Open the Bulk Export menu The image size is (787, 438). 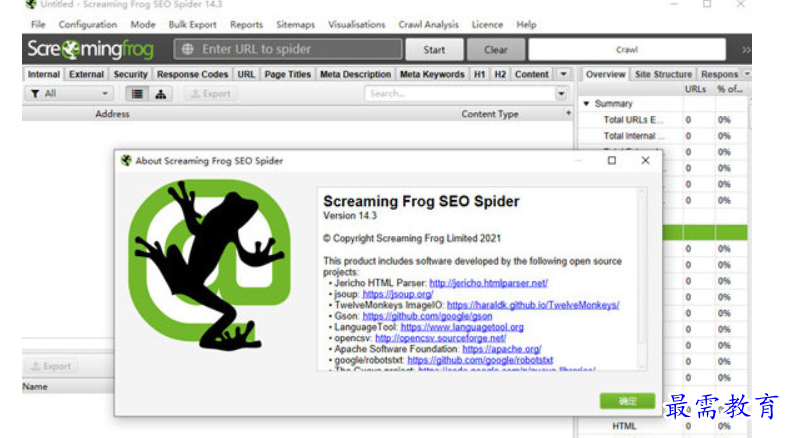tap(192, 25)
